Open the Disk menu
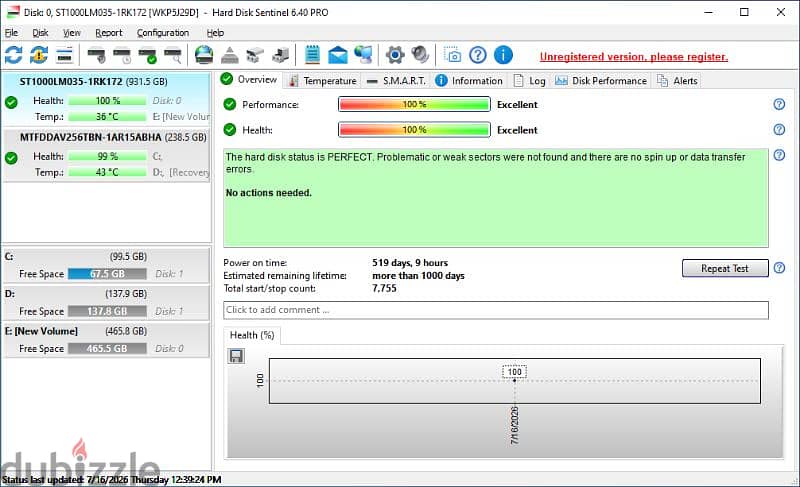This screenshot has width=800, height=487. click(x=40, y=33)
